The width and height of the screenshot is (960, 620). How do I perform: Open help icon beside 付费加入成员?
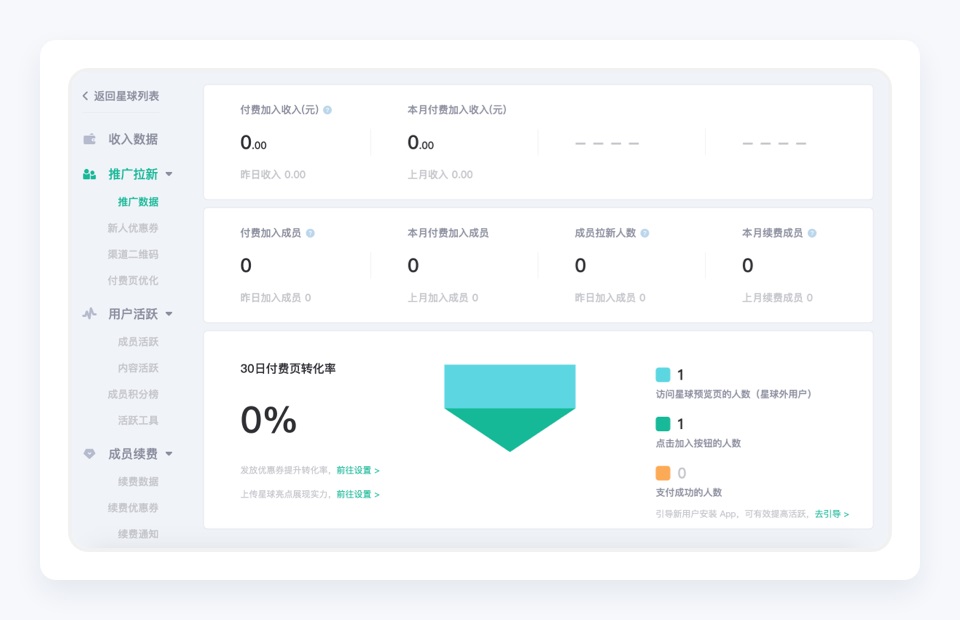click(x=310, y=233)
